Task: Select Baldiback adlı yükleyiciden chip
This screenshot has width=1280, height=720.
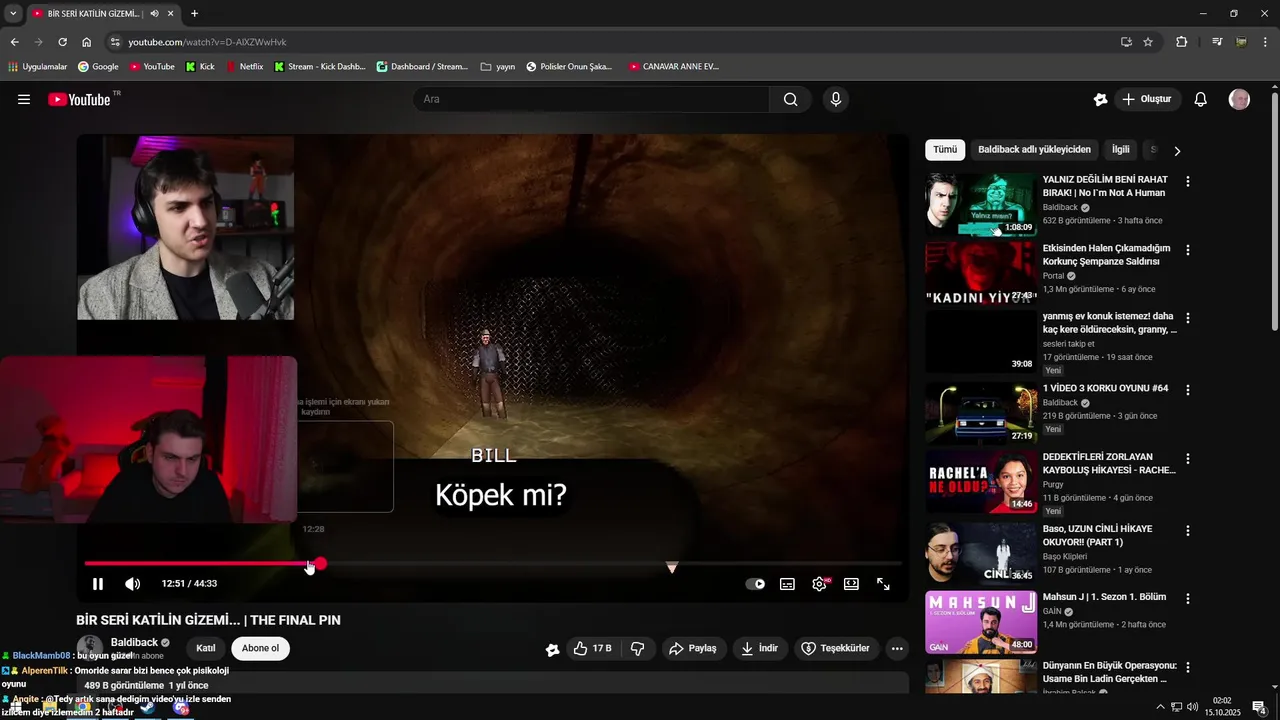Action: coord(1034,150)
